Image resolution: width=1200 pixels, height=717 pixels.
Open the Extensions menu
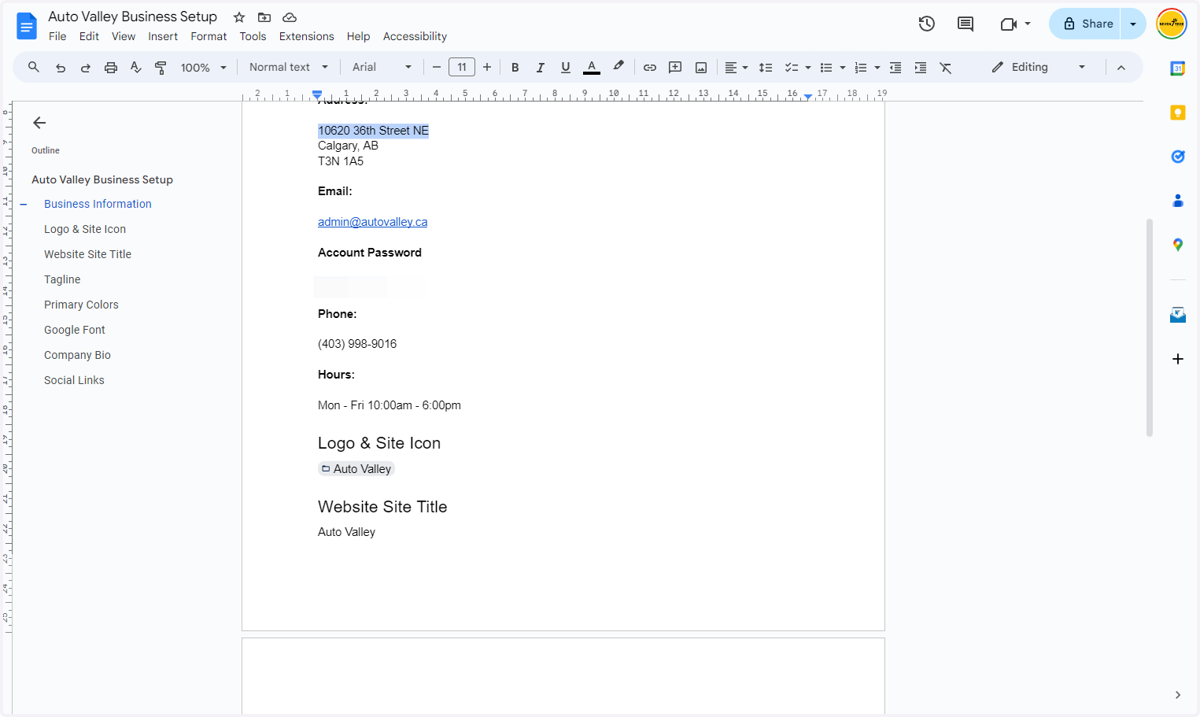pos(306,36)
